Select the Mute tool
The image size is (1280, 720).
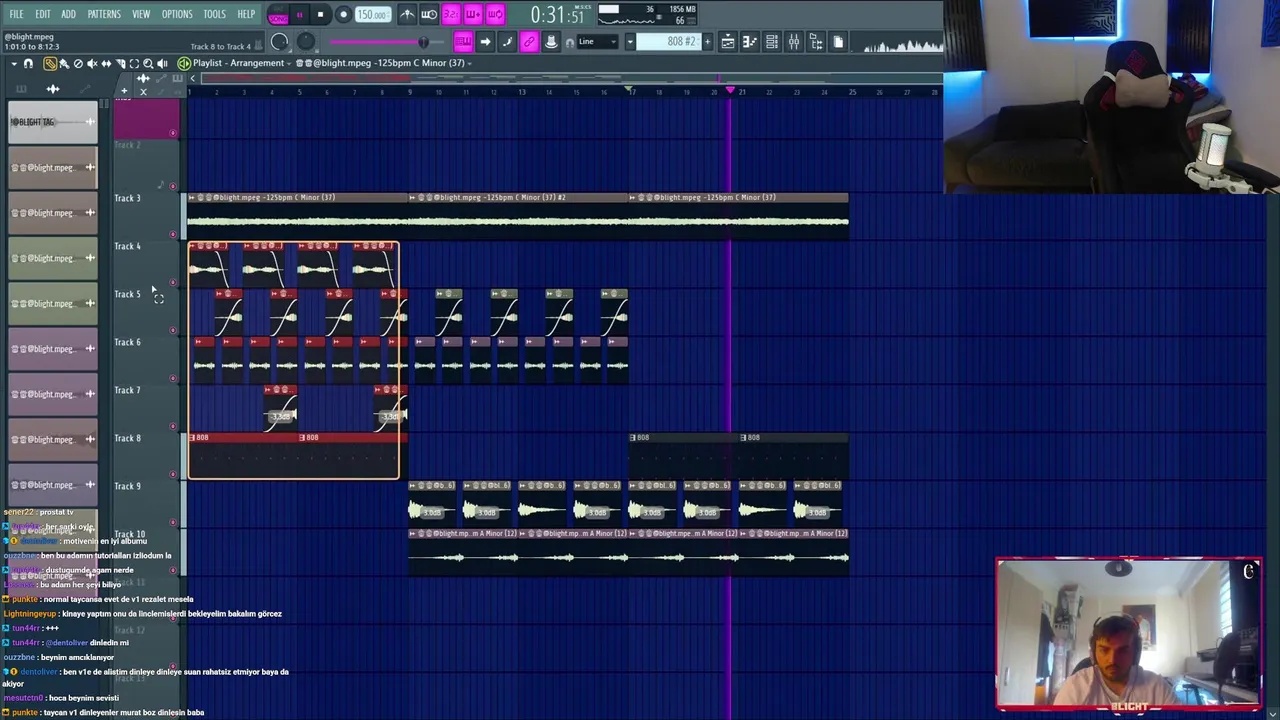click(x=92, y=64)
